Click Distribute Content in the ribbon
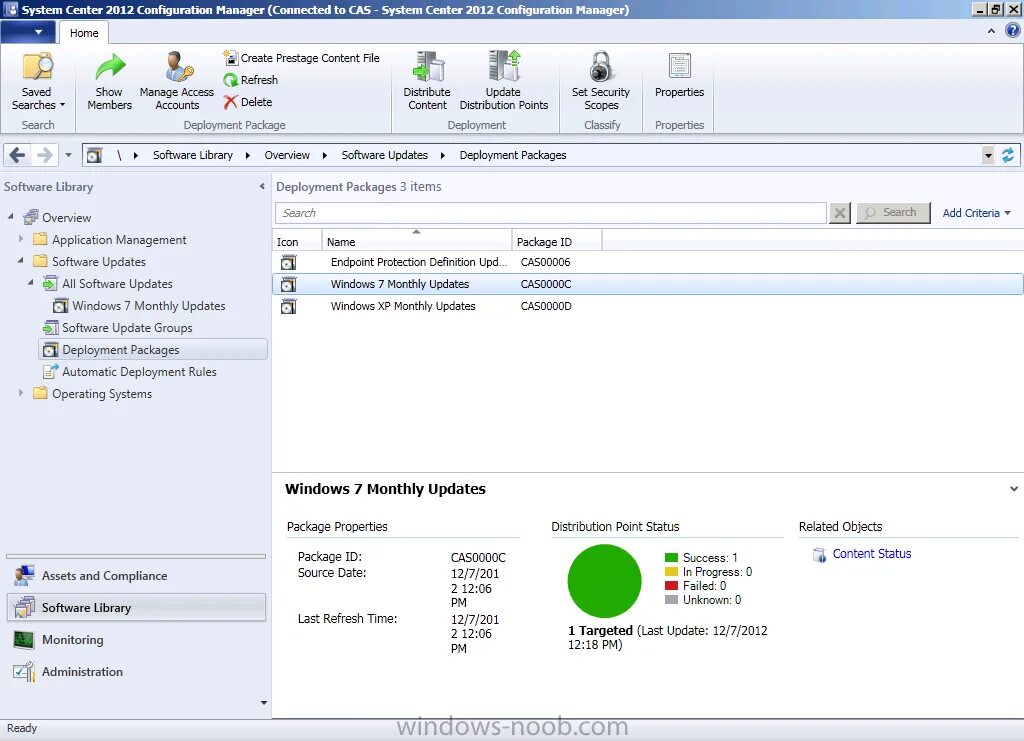Viewport: 1024px width, 741px height. click(x=427, y=82)
